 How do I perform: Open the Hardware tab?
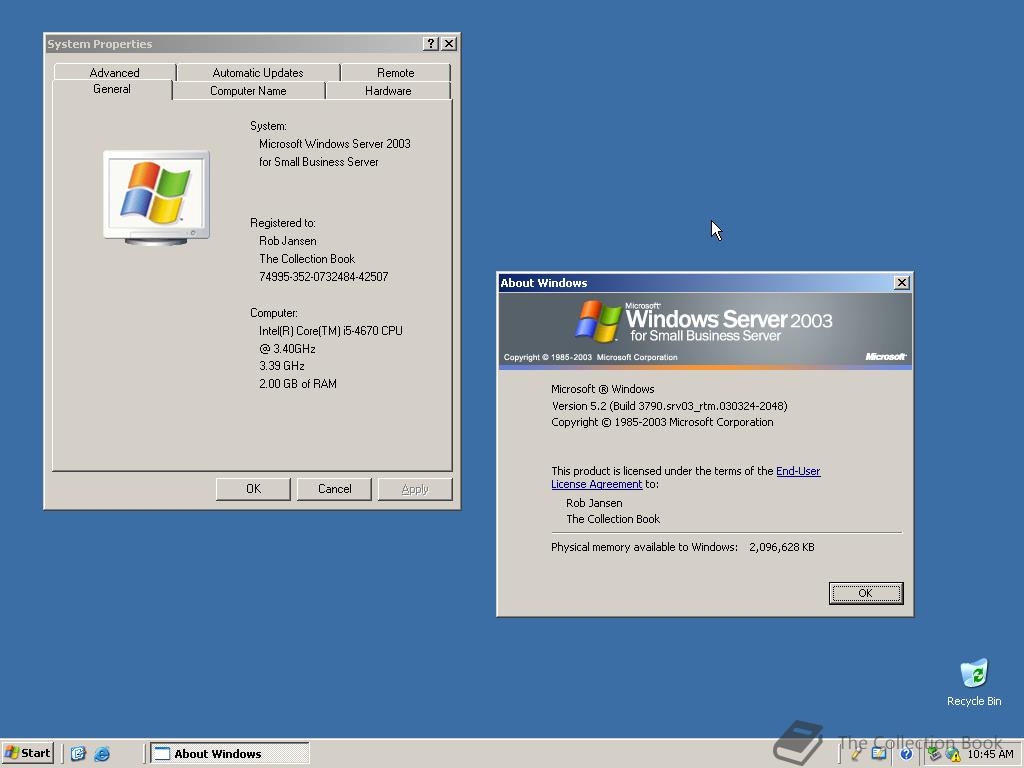tap(388, 91)
